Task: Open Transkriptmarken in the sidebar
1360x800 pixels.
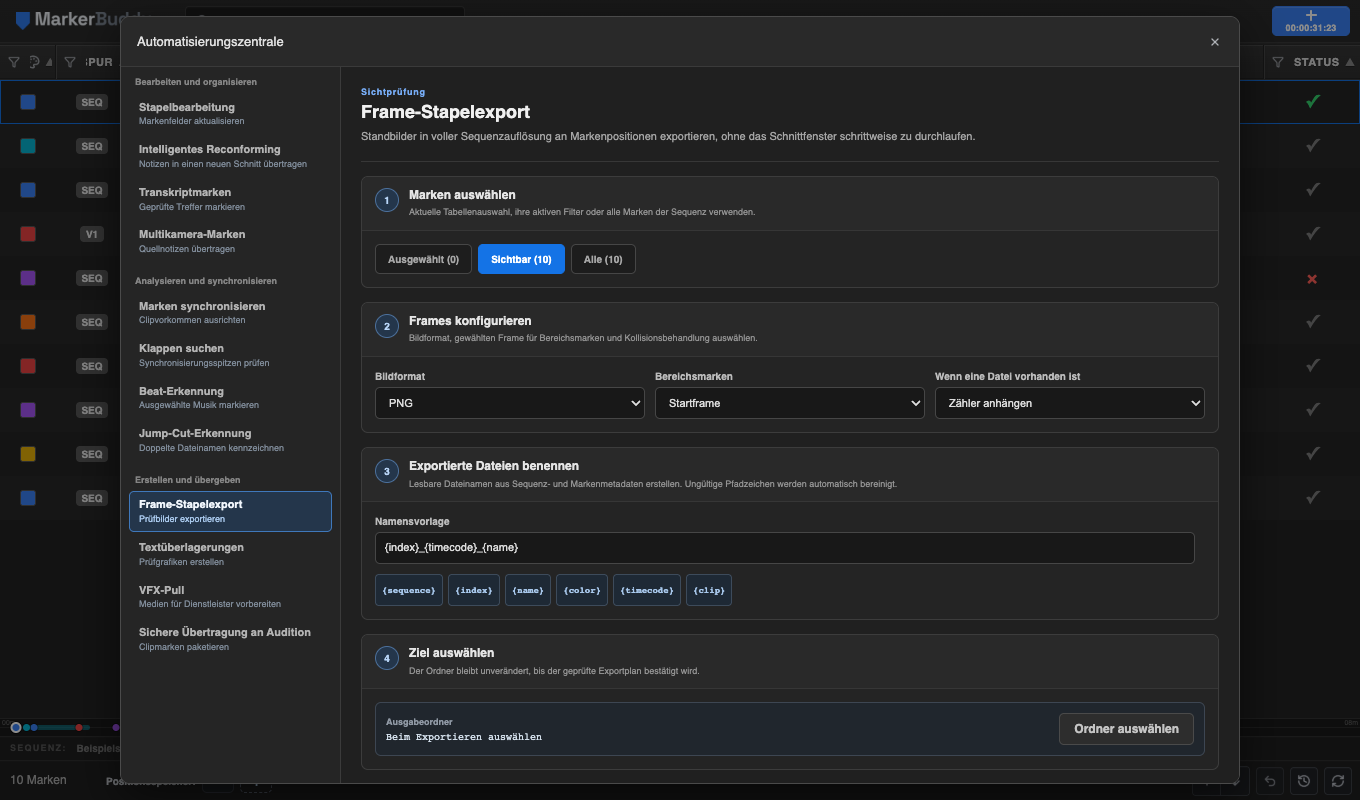Action: tap(230, 199)
